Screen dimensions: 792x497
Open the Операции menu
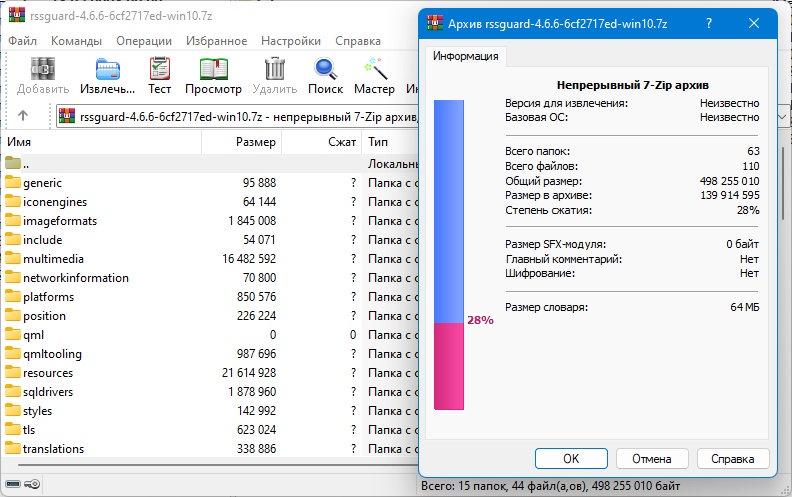[144, 41]
